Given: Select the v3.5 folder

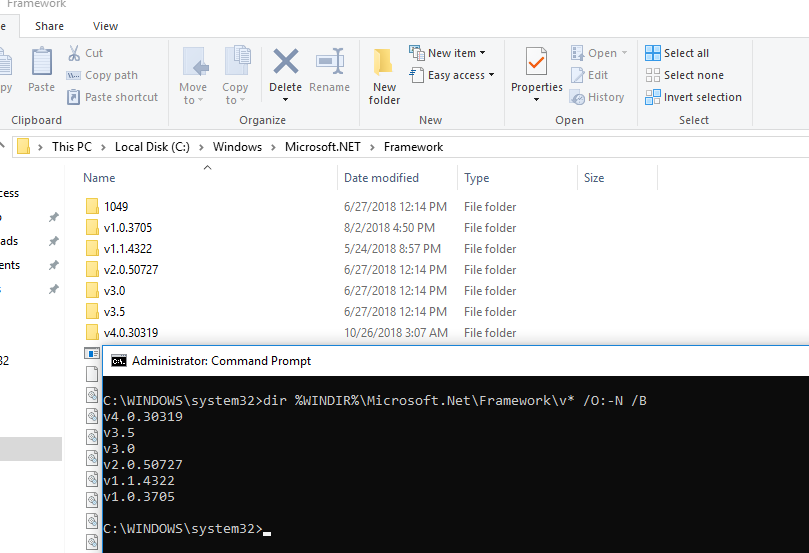Looking at the screenshot, I should click(x=115, y=312).
